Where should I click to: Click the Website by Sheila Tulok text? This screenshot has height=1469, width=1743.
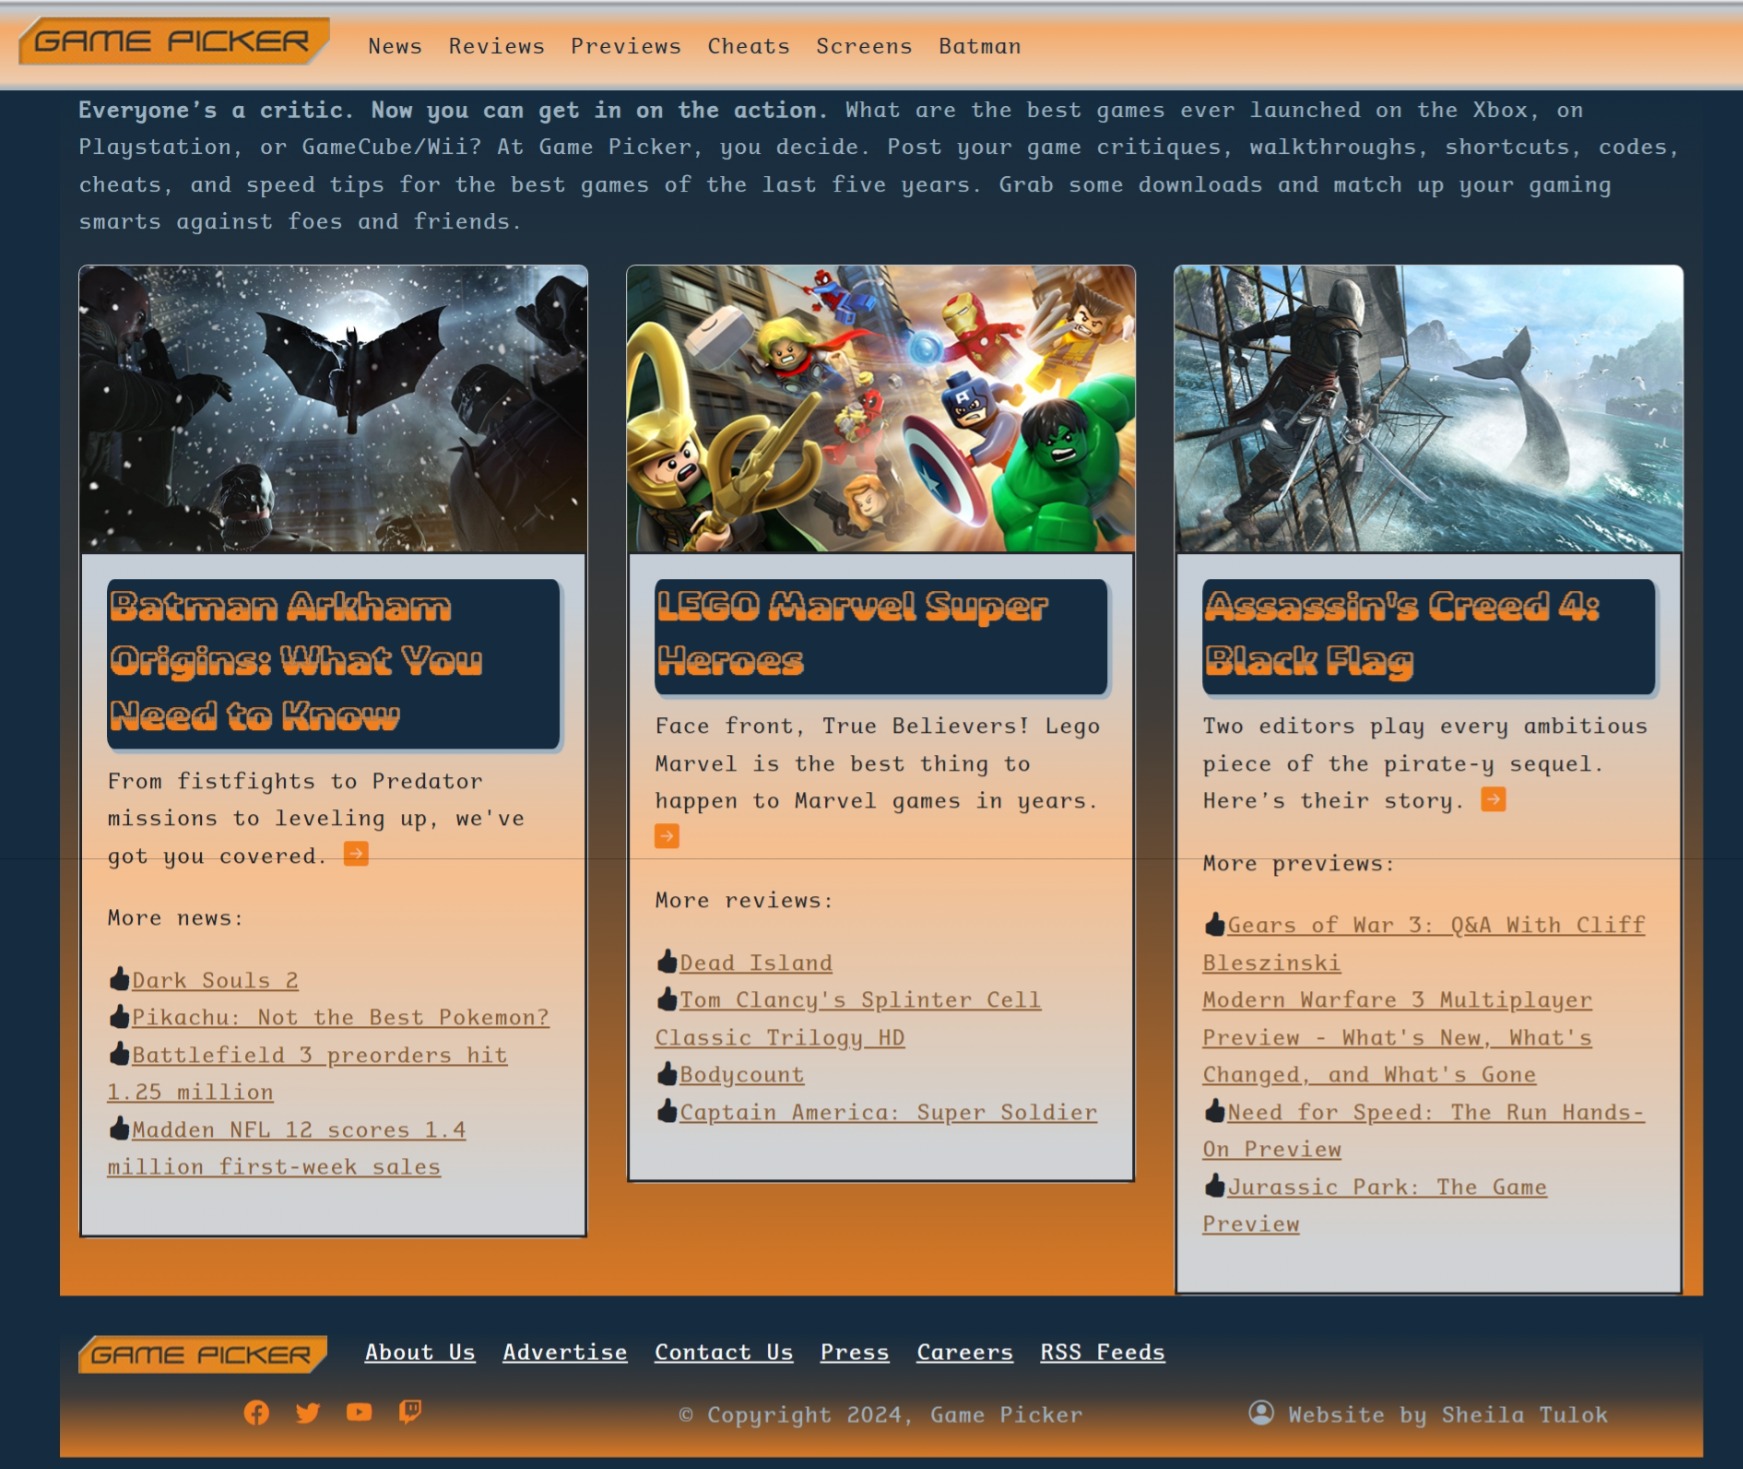click(1448, 1414)
